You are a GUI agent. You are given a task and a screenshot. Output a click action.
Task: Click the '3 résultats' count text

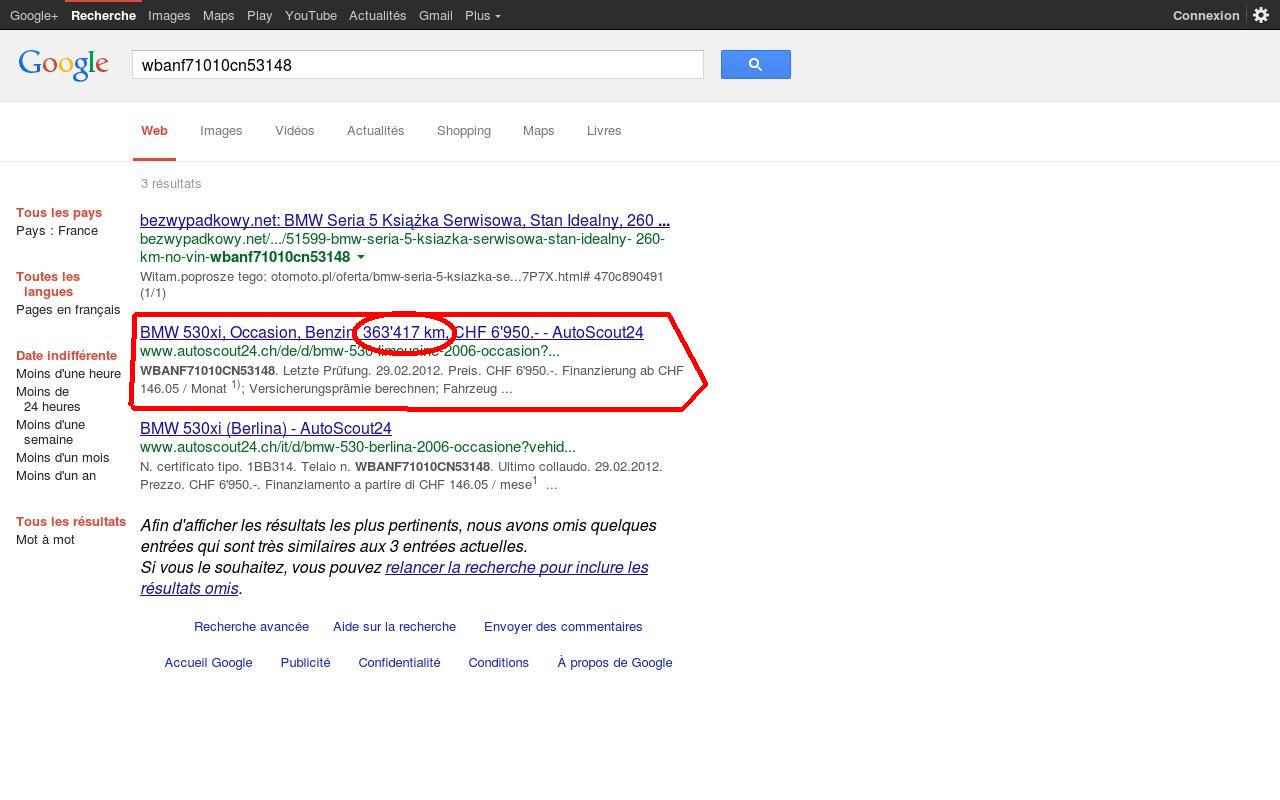(171, 184)
